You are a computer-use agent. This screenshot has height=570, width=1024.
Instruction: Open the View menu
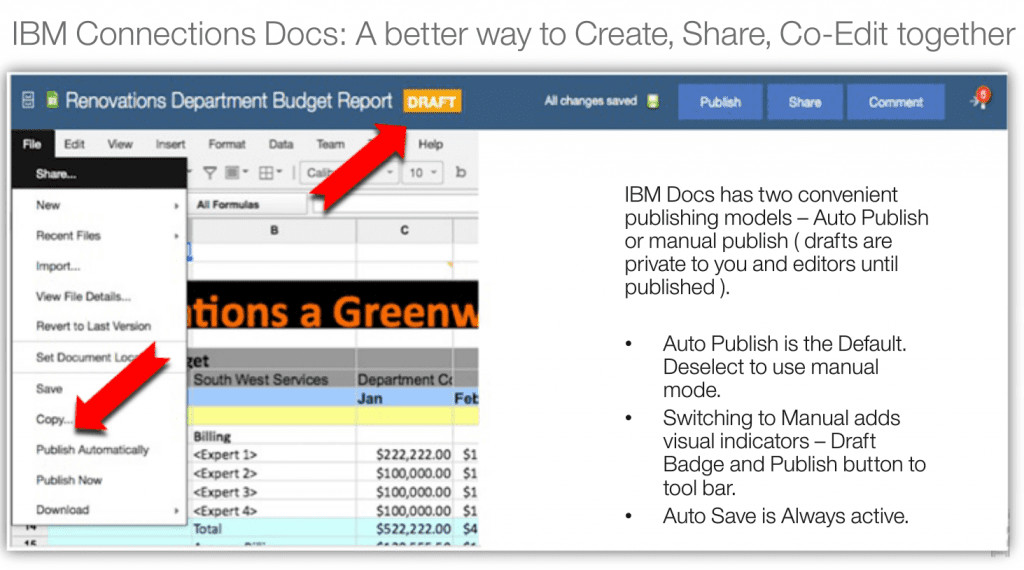click(x=120, y=144)
